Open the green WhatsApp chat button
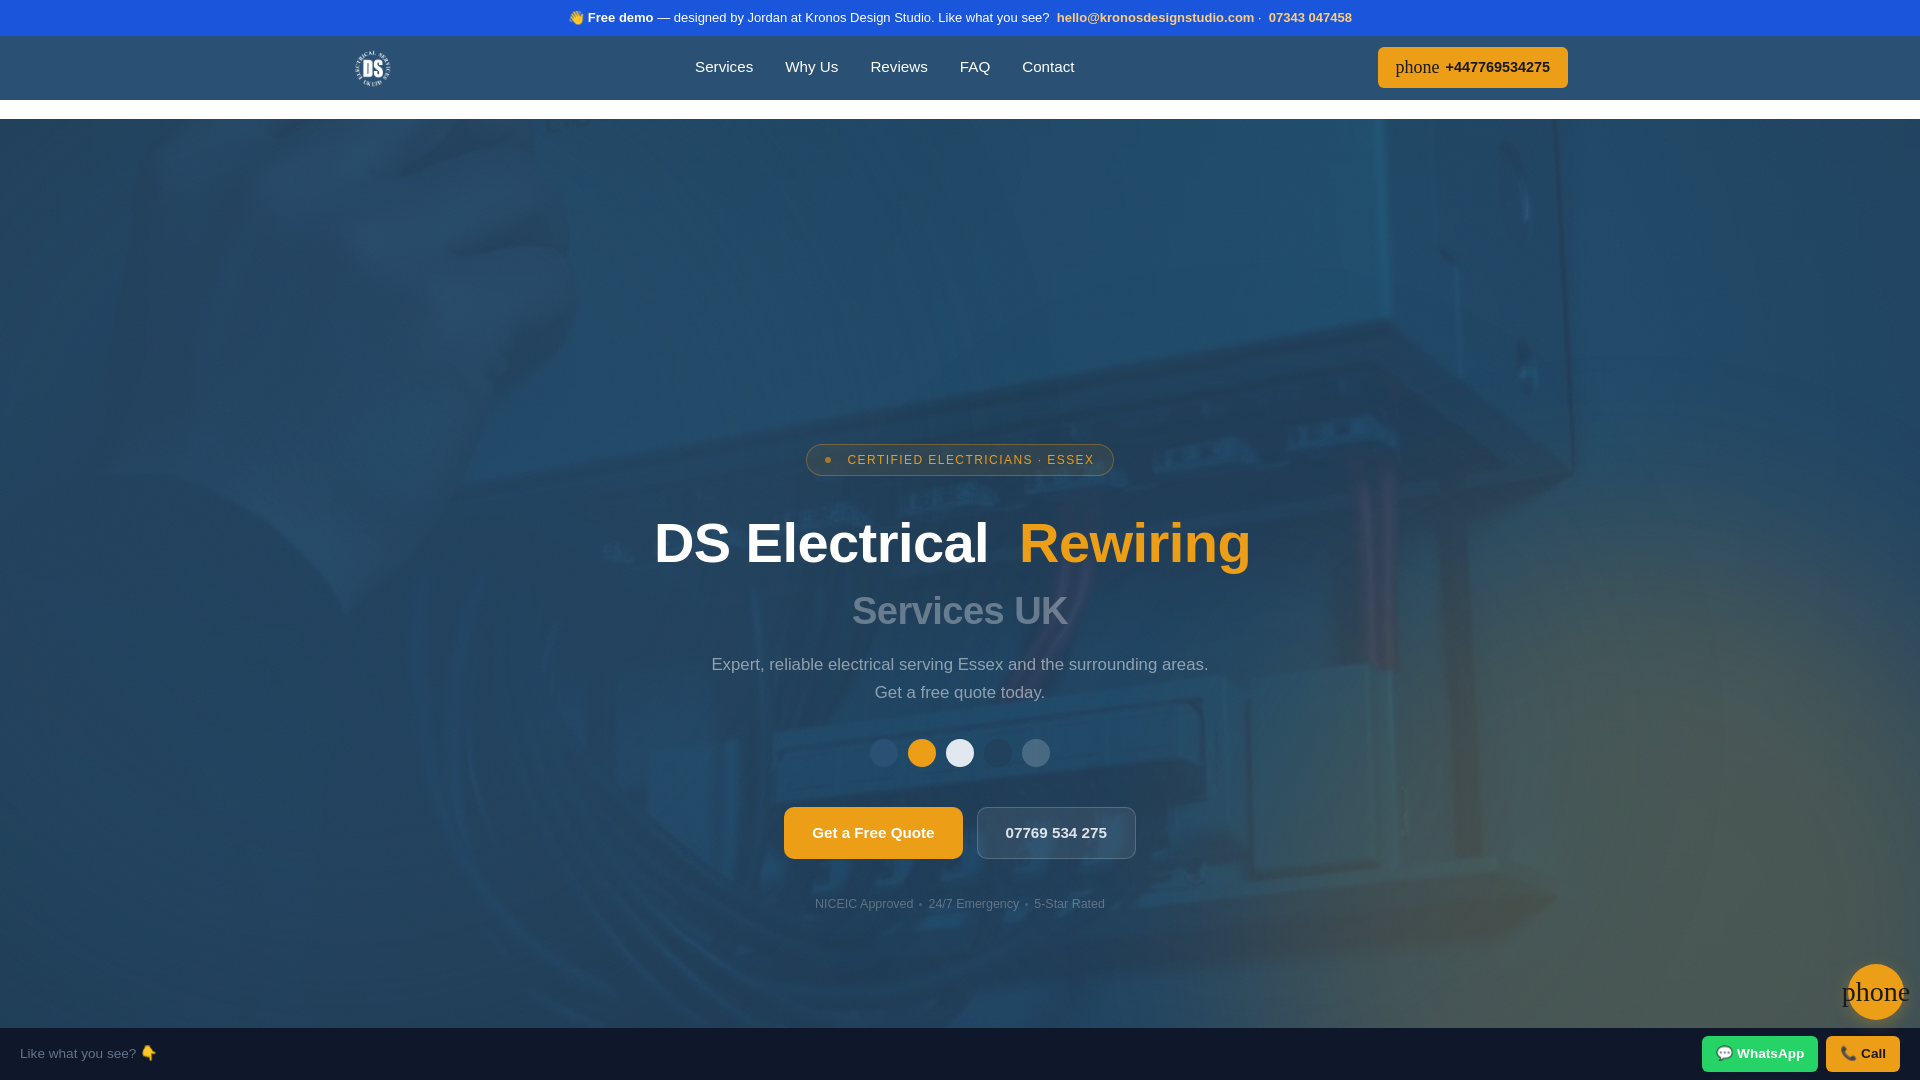This screenshot has height=1080, width=1920. click(x=1759, y=1054)
